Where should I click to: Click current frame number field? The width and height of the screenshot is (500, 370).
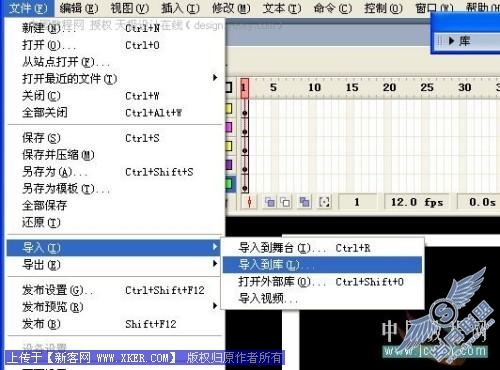[357, 202]
